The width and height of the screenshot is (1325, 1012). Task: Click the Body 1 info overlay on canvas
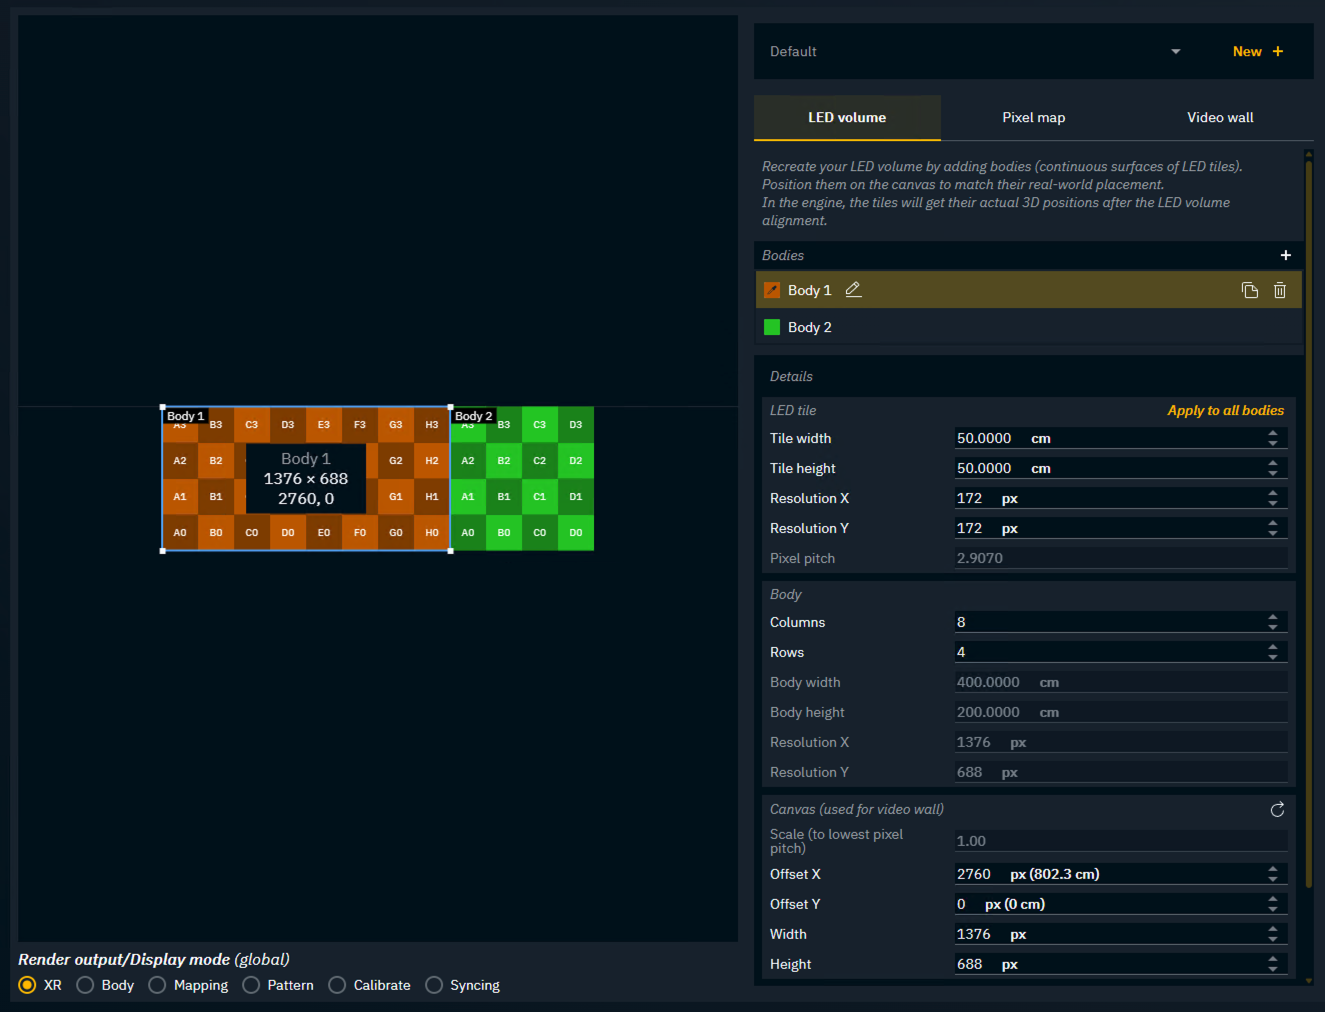click(306, 478)
